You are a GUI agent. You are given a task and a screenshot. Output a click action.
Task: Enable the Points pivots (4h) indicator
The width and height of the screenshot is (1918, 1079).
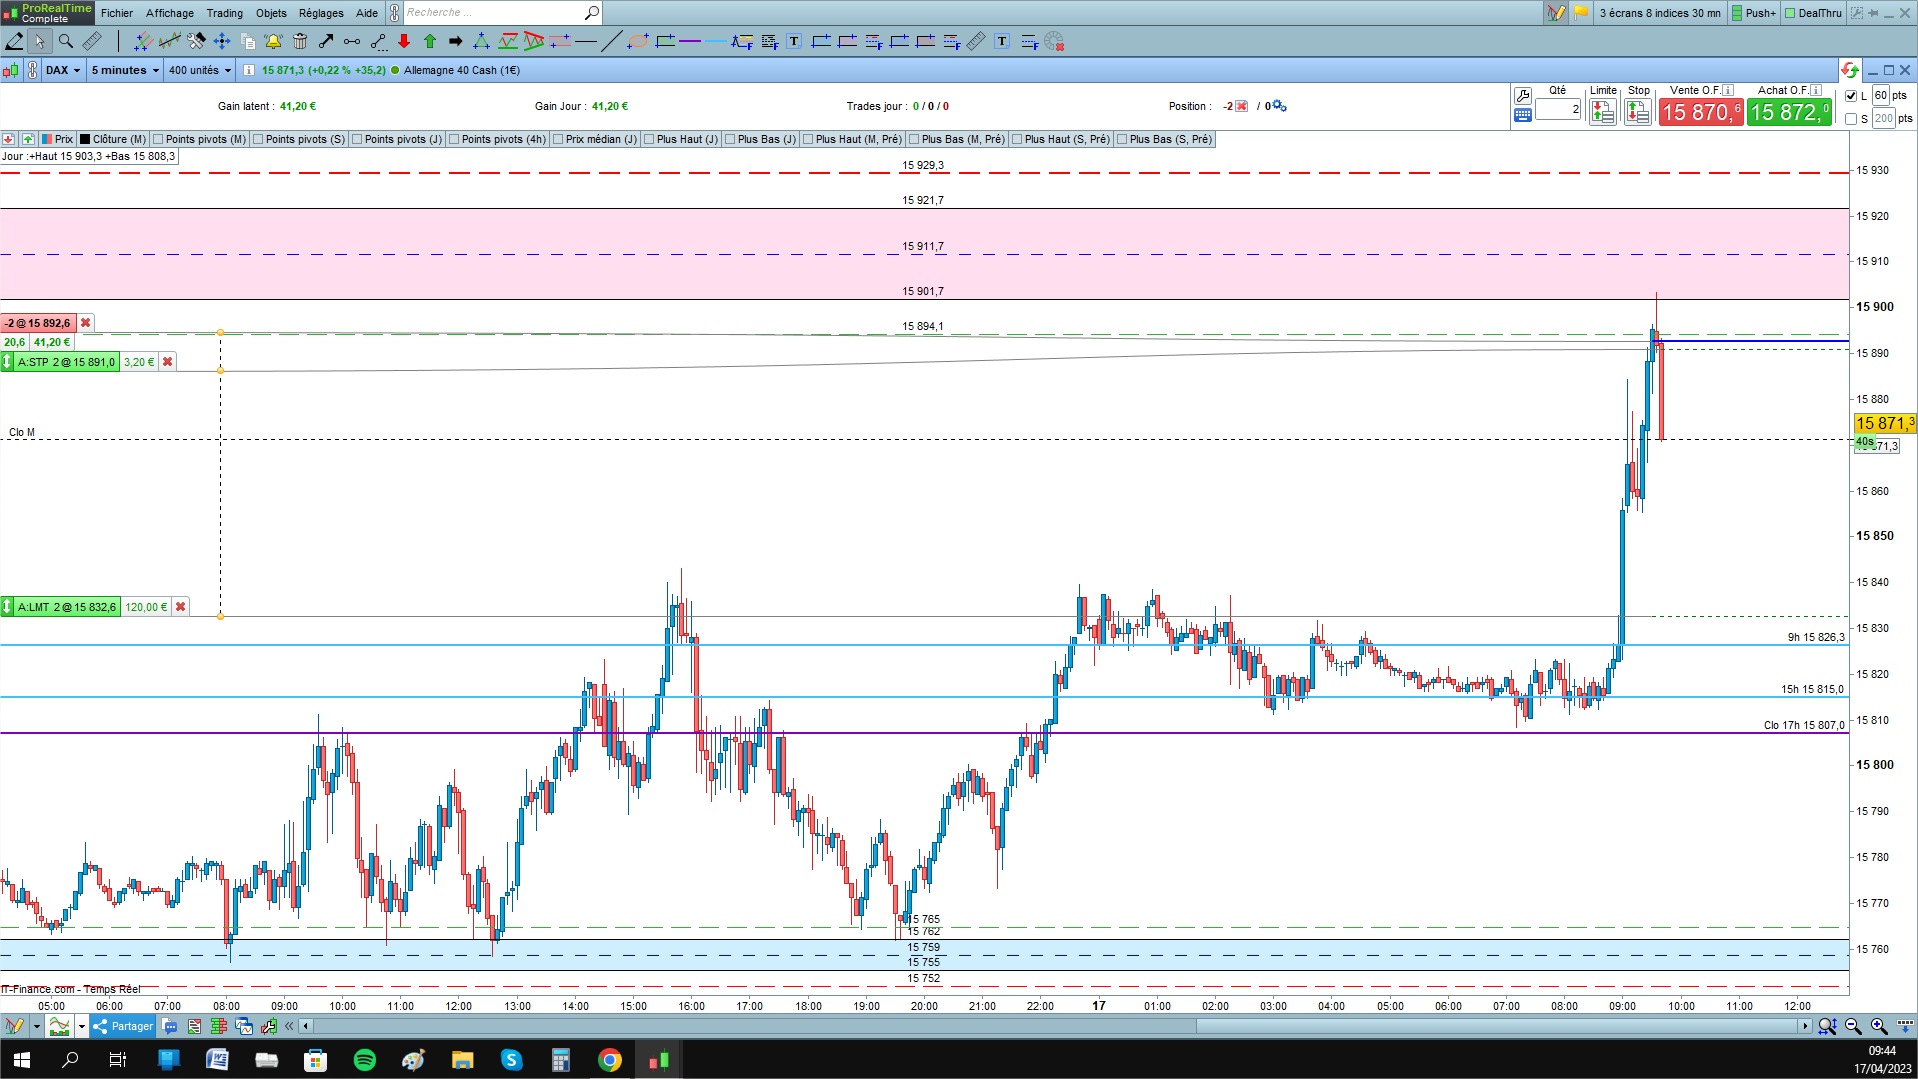pos(454,139)
